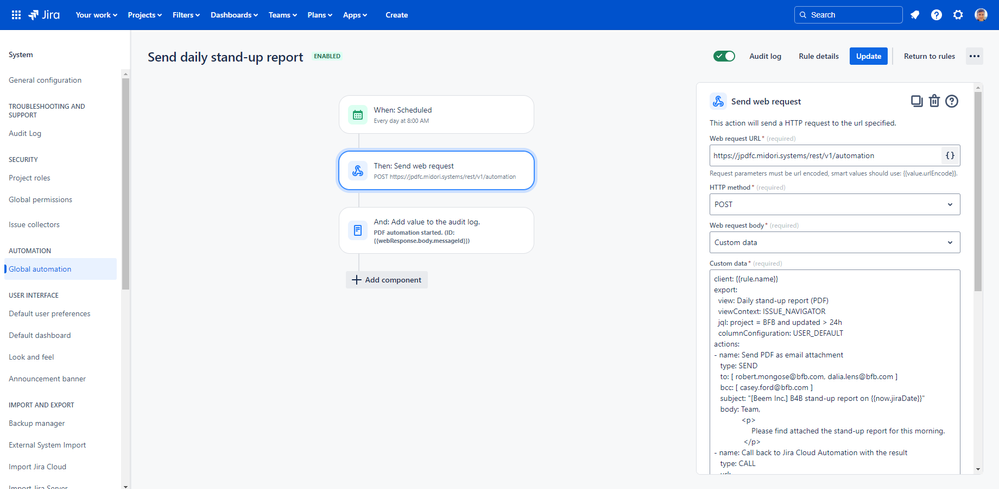This screenshot has height=489, width=999.
Task: Click the Update button
Action: pos(868,56)
